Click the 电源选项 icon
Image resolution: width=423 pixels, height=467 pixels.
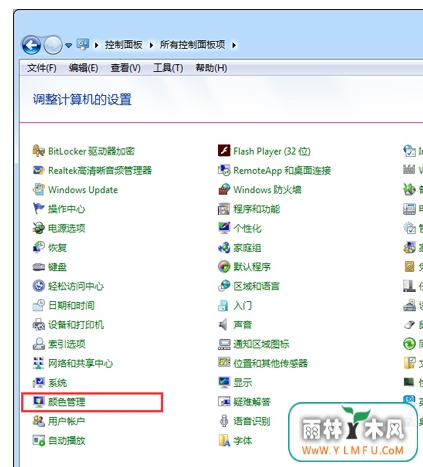(x=39, y=228)
